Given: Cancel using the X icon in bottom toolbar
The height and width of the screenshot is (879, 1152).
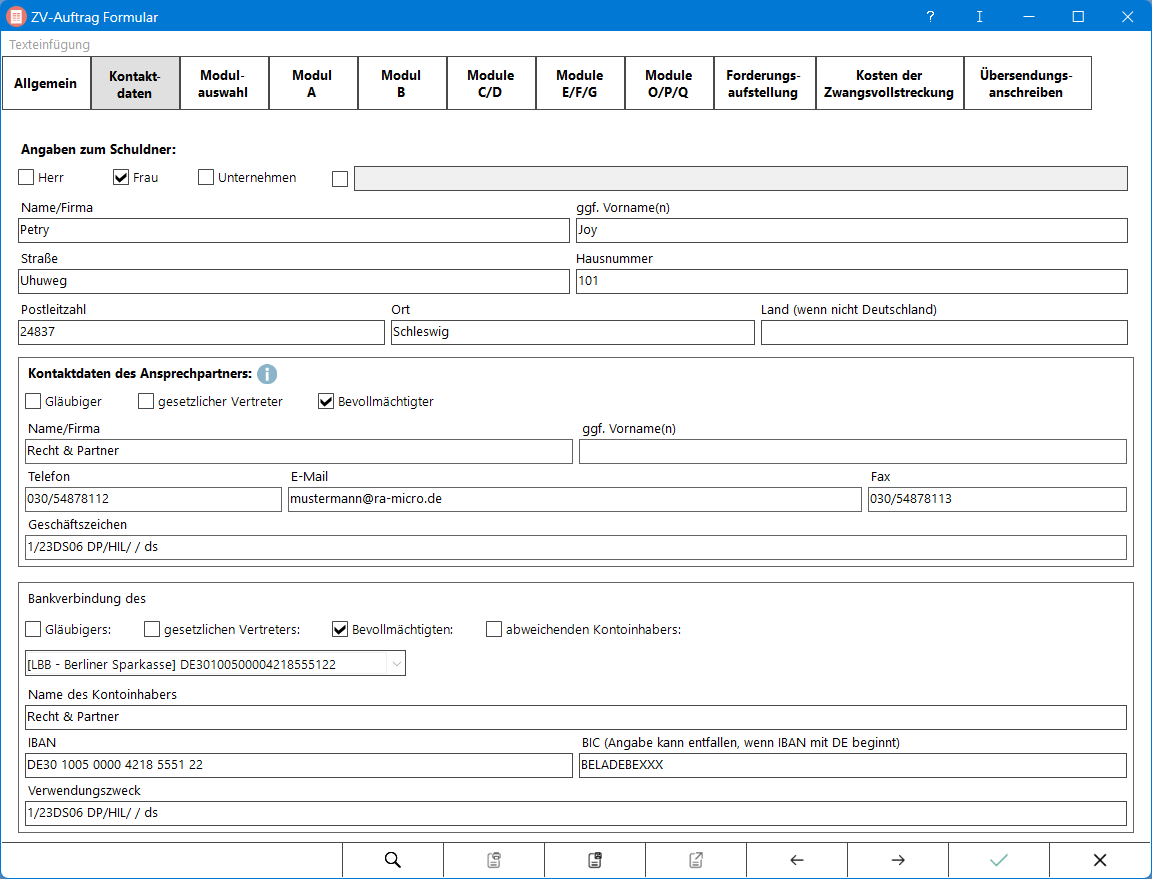Looking at the screenshot, I should 1100,860.
